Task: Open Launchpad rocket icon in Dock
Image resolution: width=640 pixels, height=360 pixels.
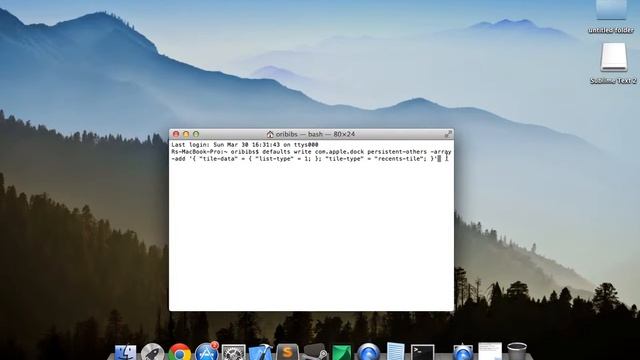Action: pos(152,352)
